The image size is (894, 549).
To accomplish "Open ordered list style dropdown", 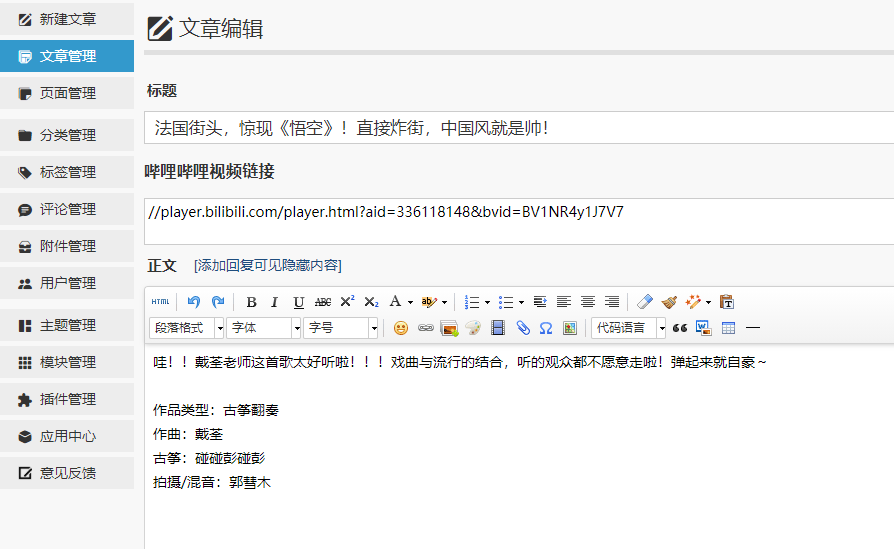I will tap(487, 302).
